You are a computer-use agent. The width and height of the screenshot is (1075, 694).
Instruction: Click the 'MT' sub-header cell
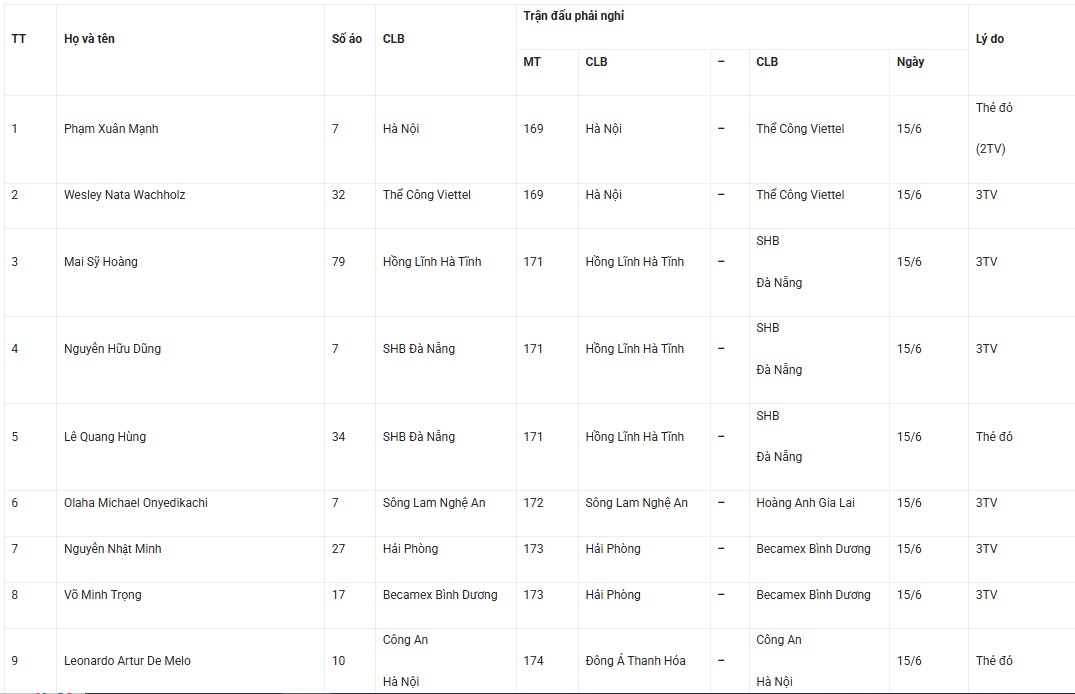click(x=532, y=62)
